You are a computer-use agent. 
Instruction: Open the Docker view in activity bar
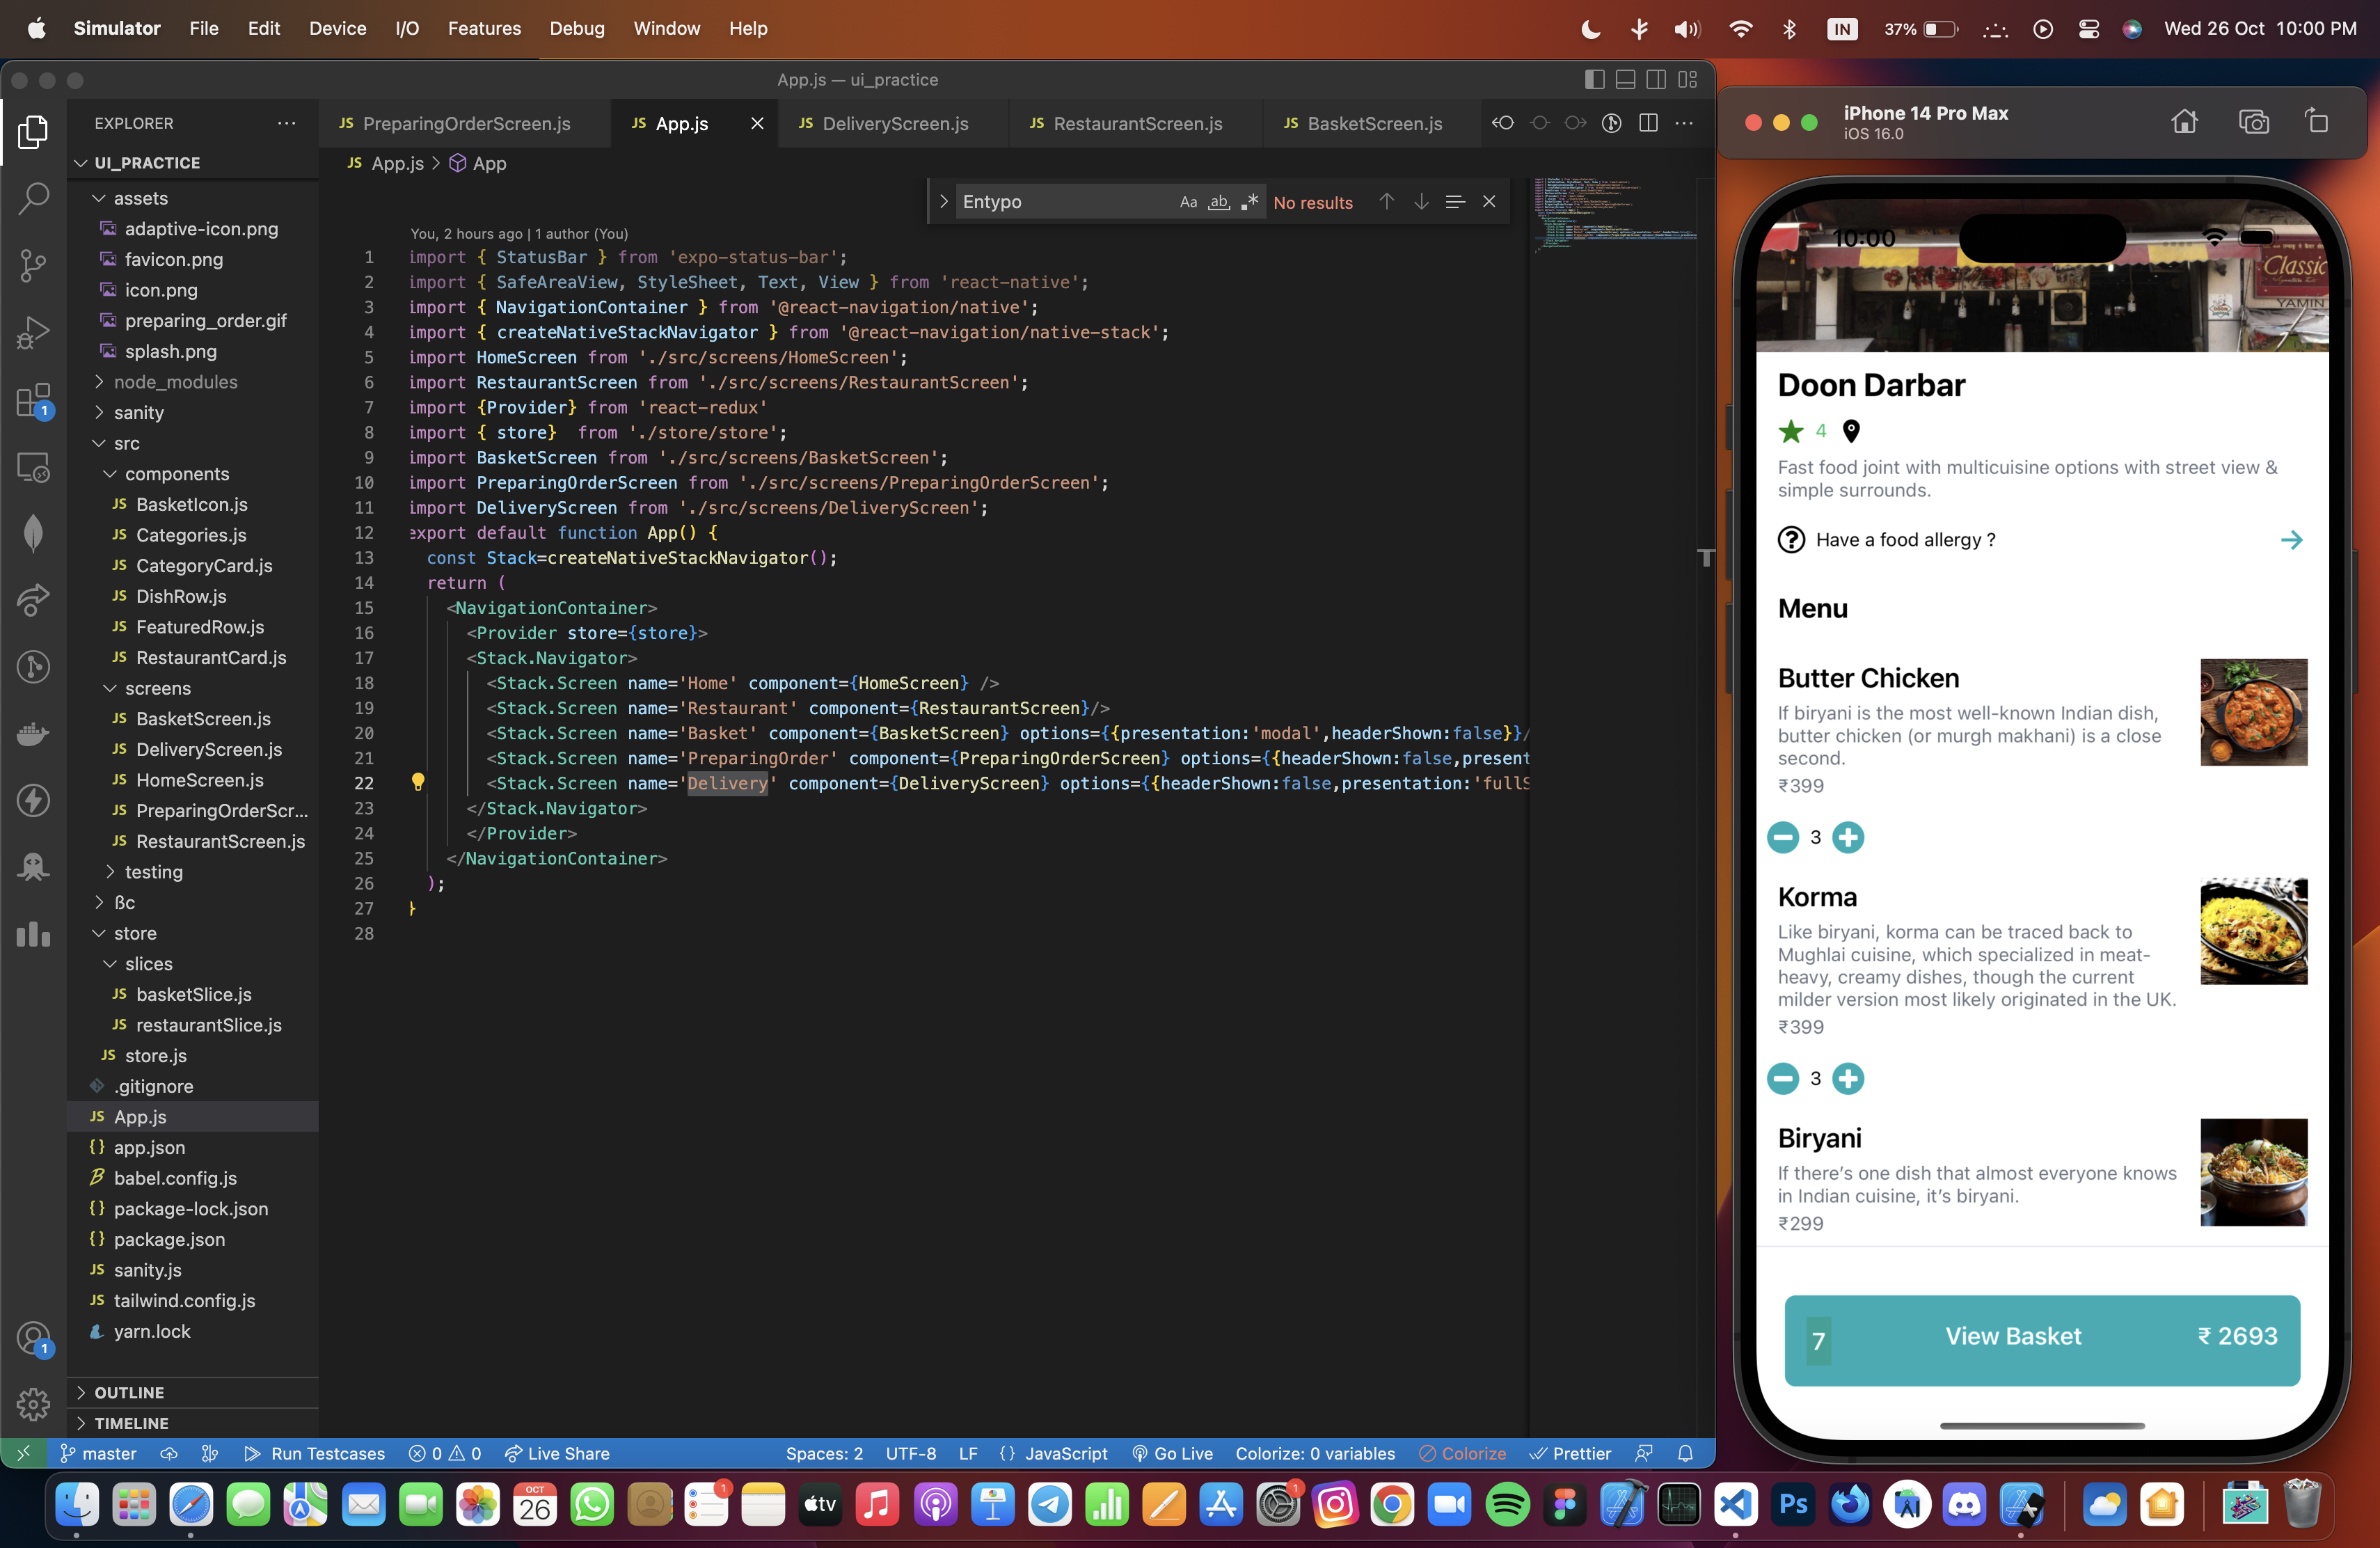tap(33, 733)
